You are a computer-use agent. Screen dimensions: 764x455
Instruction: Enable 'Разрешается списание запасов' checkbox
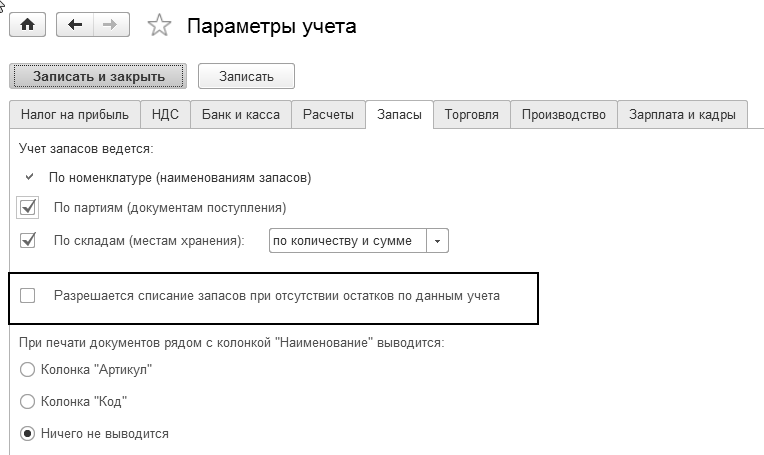[28, 295]
